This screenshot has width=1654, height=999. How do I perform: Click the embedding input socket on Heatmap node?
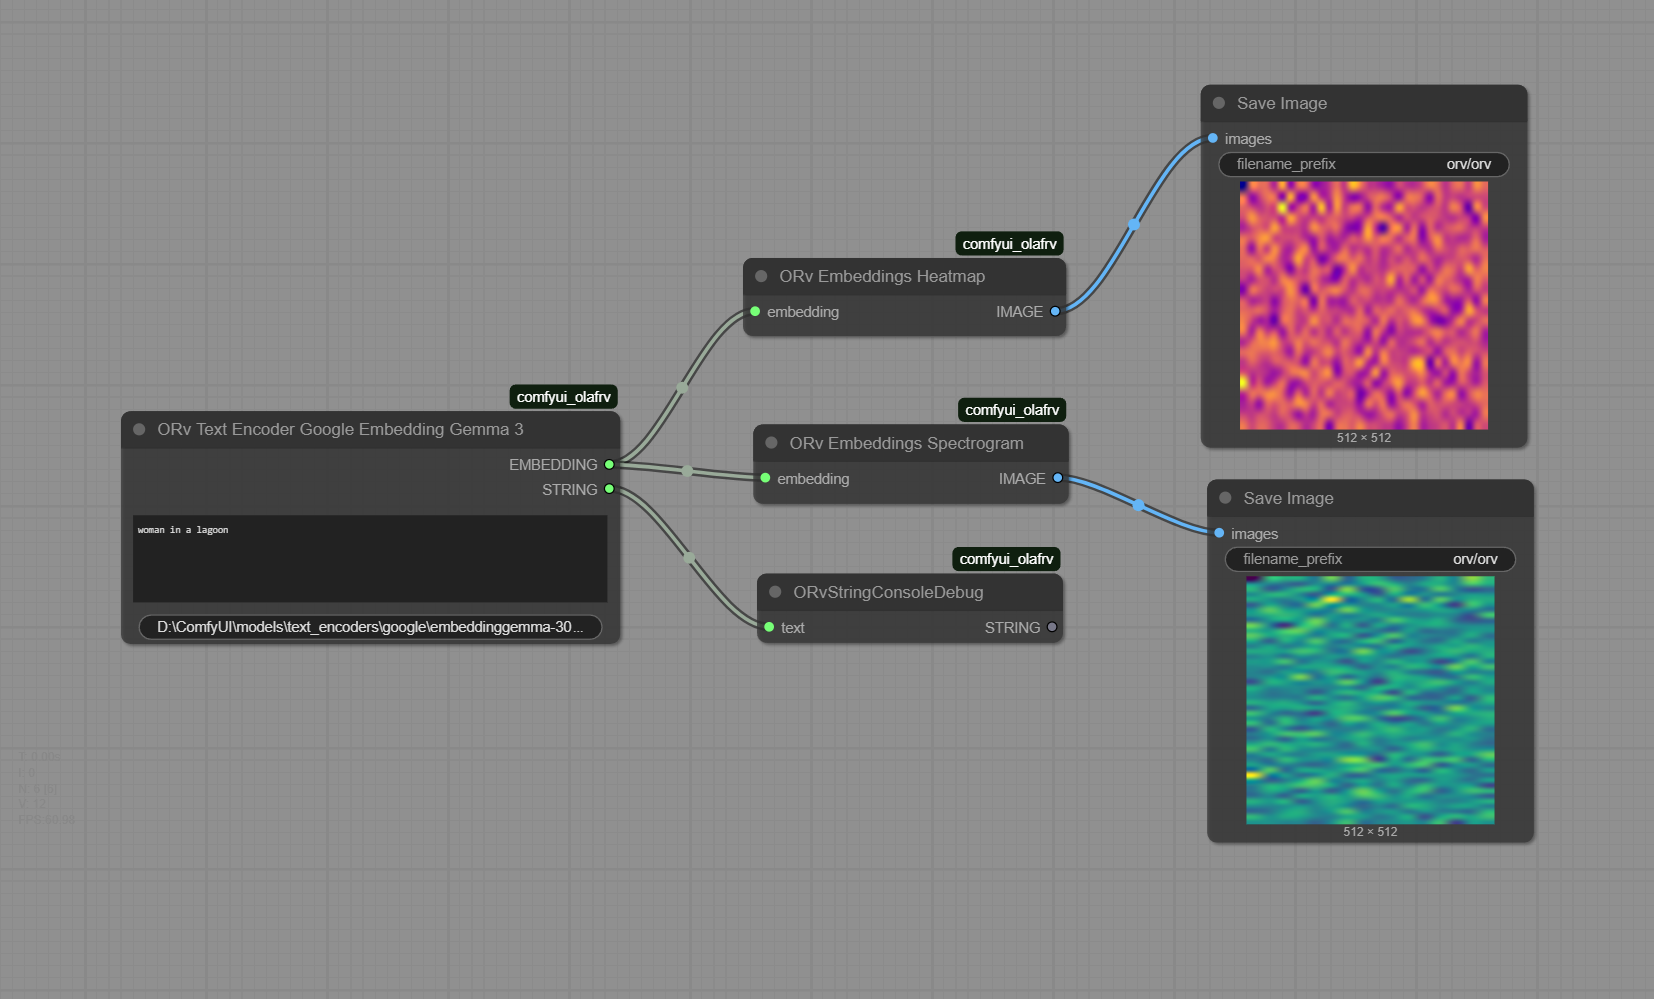(x=755, y=311)
